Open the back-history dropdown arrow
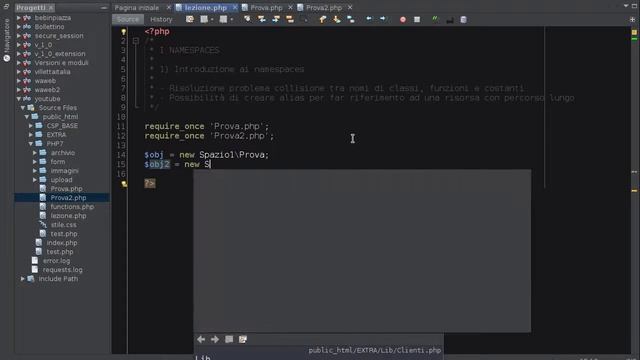 coord(212,20)
